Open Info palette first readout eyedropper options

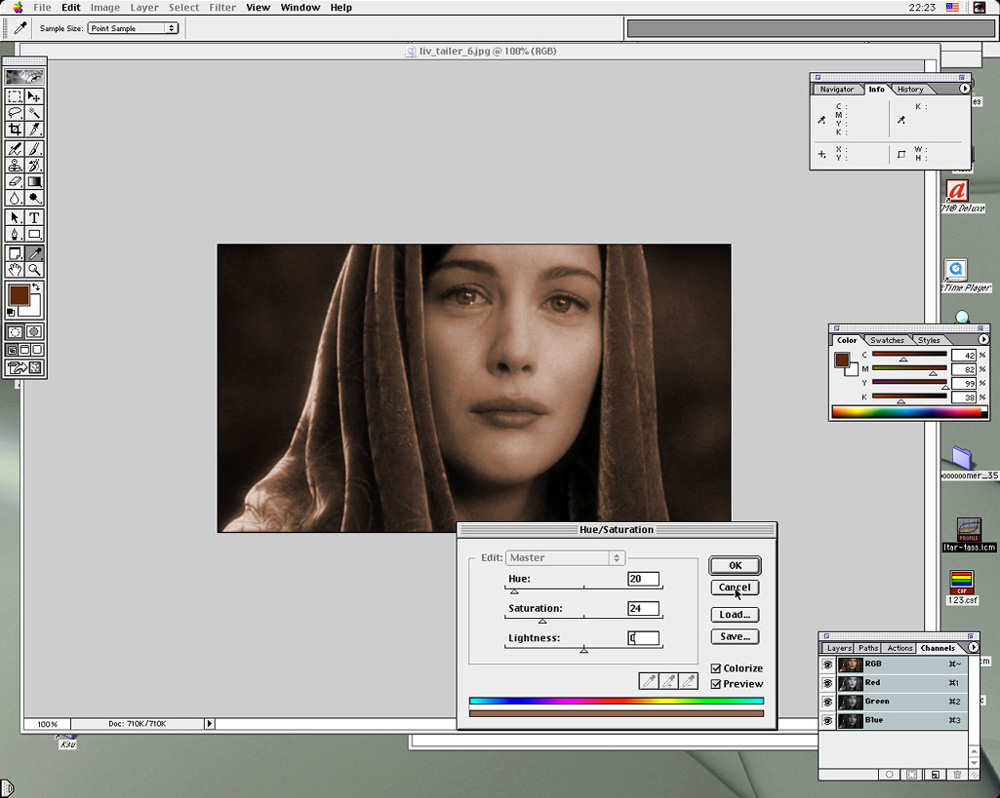821,120
